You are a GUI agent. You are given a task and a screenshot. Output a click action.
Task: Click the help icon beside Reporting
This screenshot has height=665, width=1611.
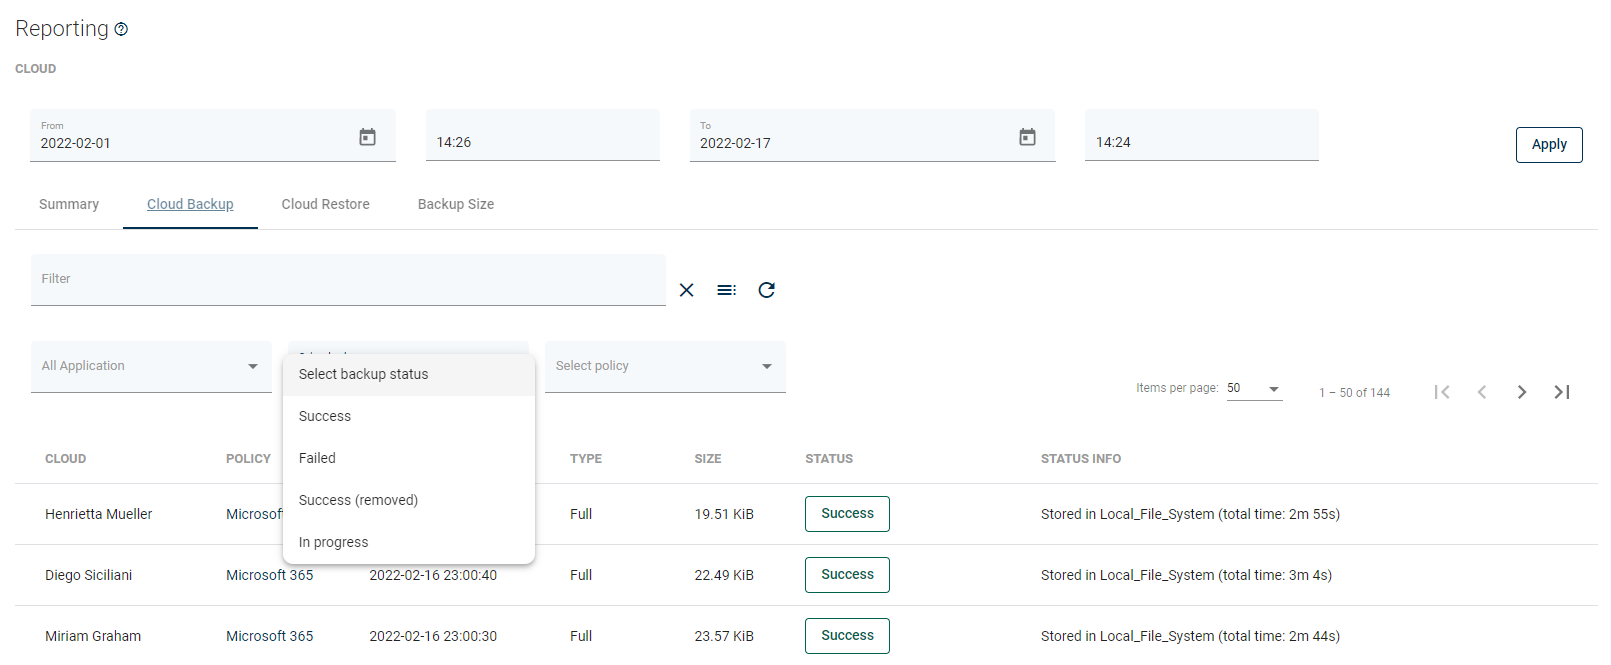tap(121, 30)
